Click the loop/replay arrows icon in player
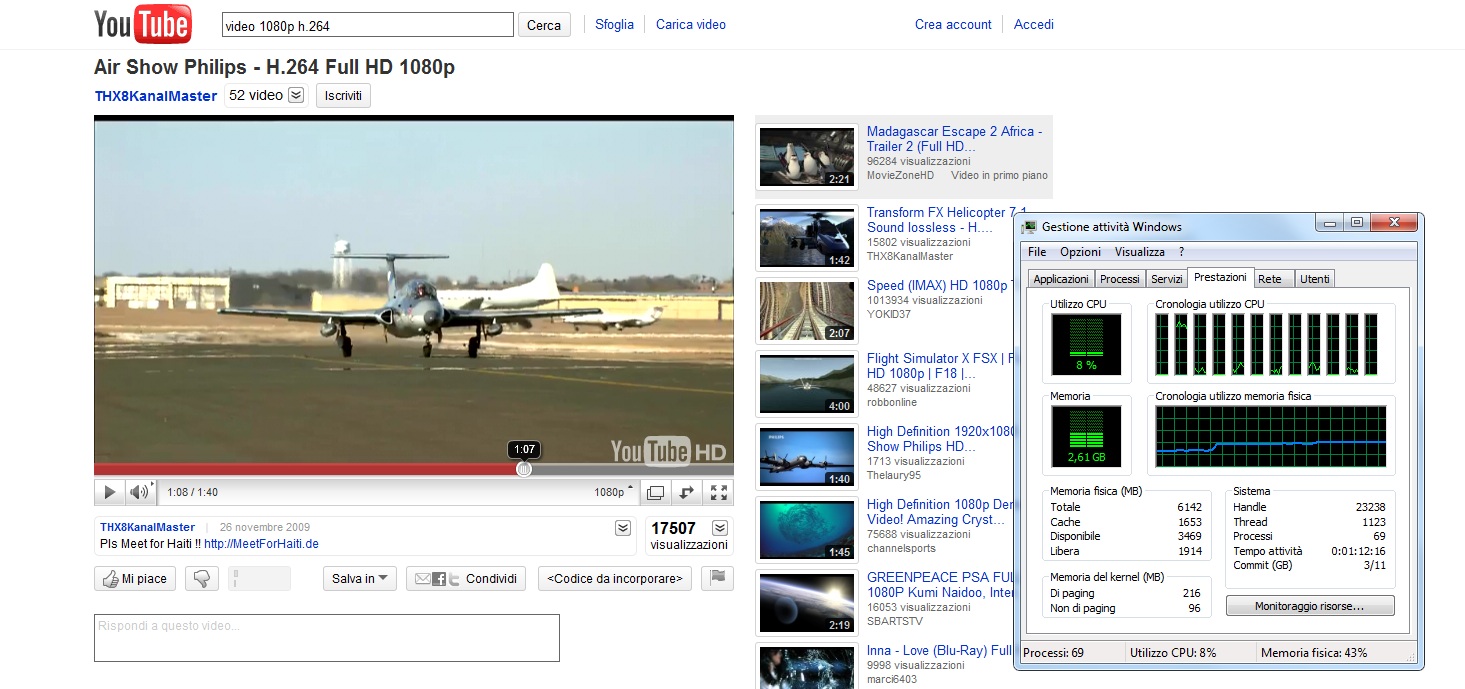Screen dimensions: 1465x689 pyautogui.click(x=687, y=492)
